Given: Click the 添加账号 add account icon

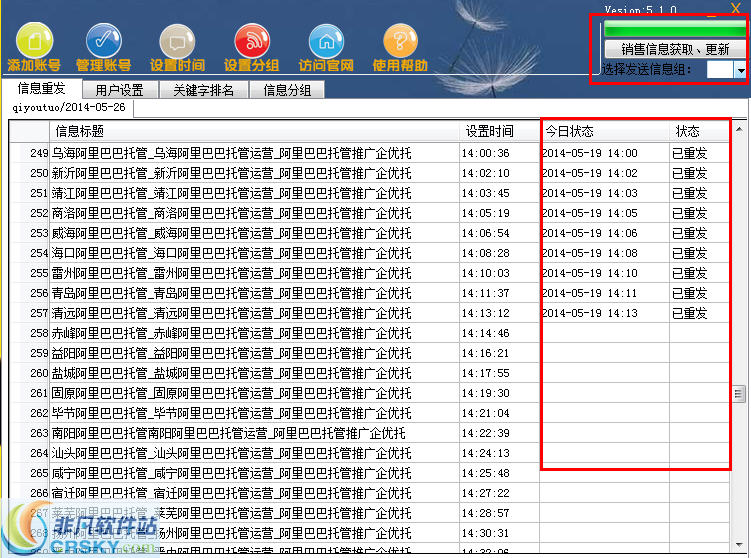Looking at the screenshot, I should (34, 47).
